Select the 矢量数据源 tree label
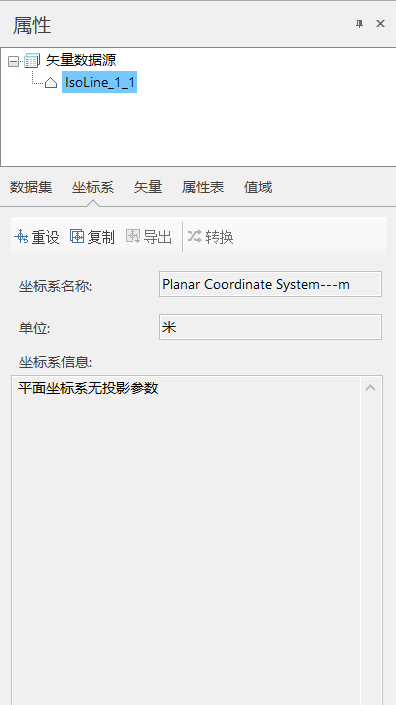The height and width of the screenshot is (705, 396). 81,60
